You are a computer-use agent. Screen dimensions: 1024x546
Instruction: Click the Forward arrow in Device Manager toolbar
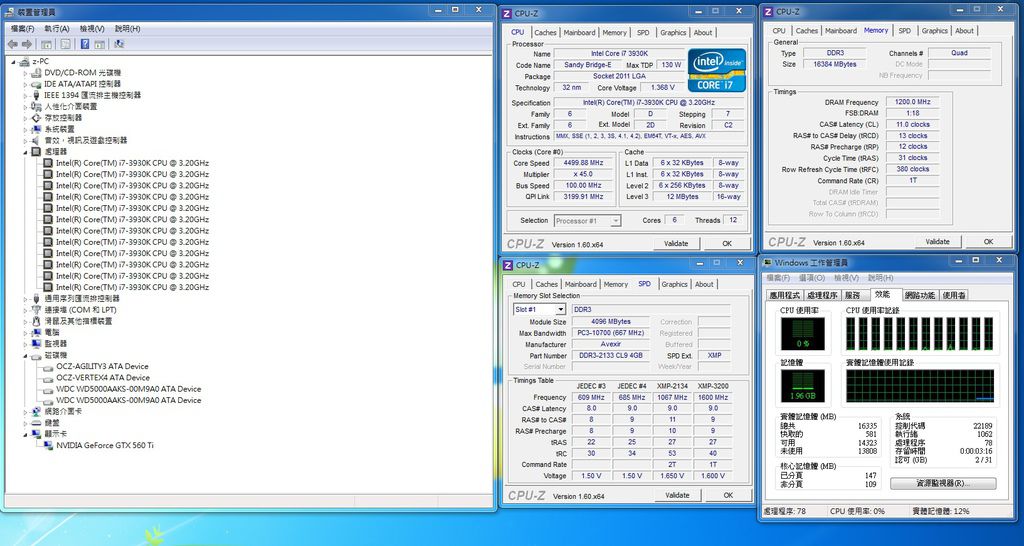[27, 44]
